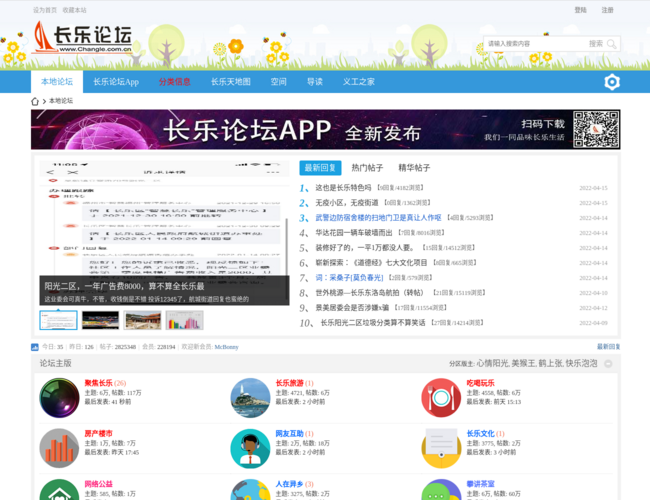Open 网络公益 forum title link
Viewport: 650px width, 500px height.
[98, 484]
